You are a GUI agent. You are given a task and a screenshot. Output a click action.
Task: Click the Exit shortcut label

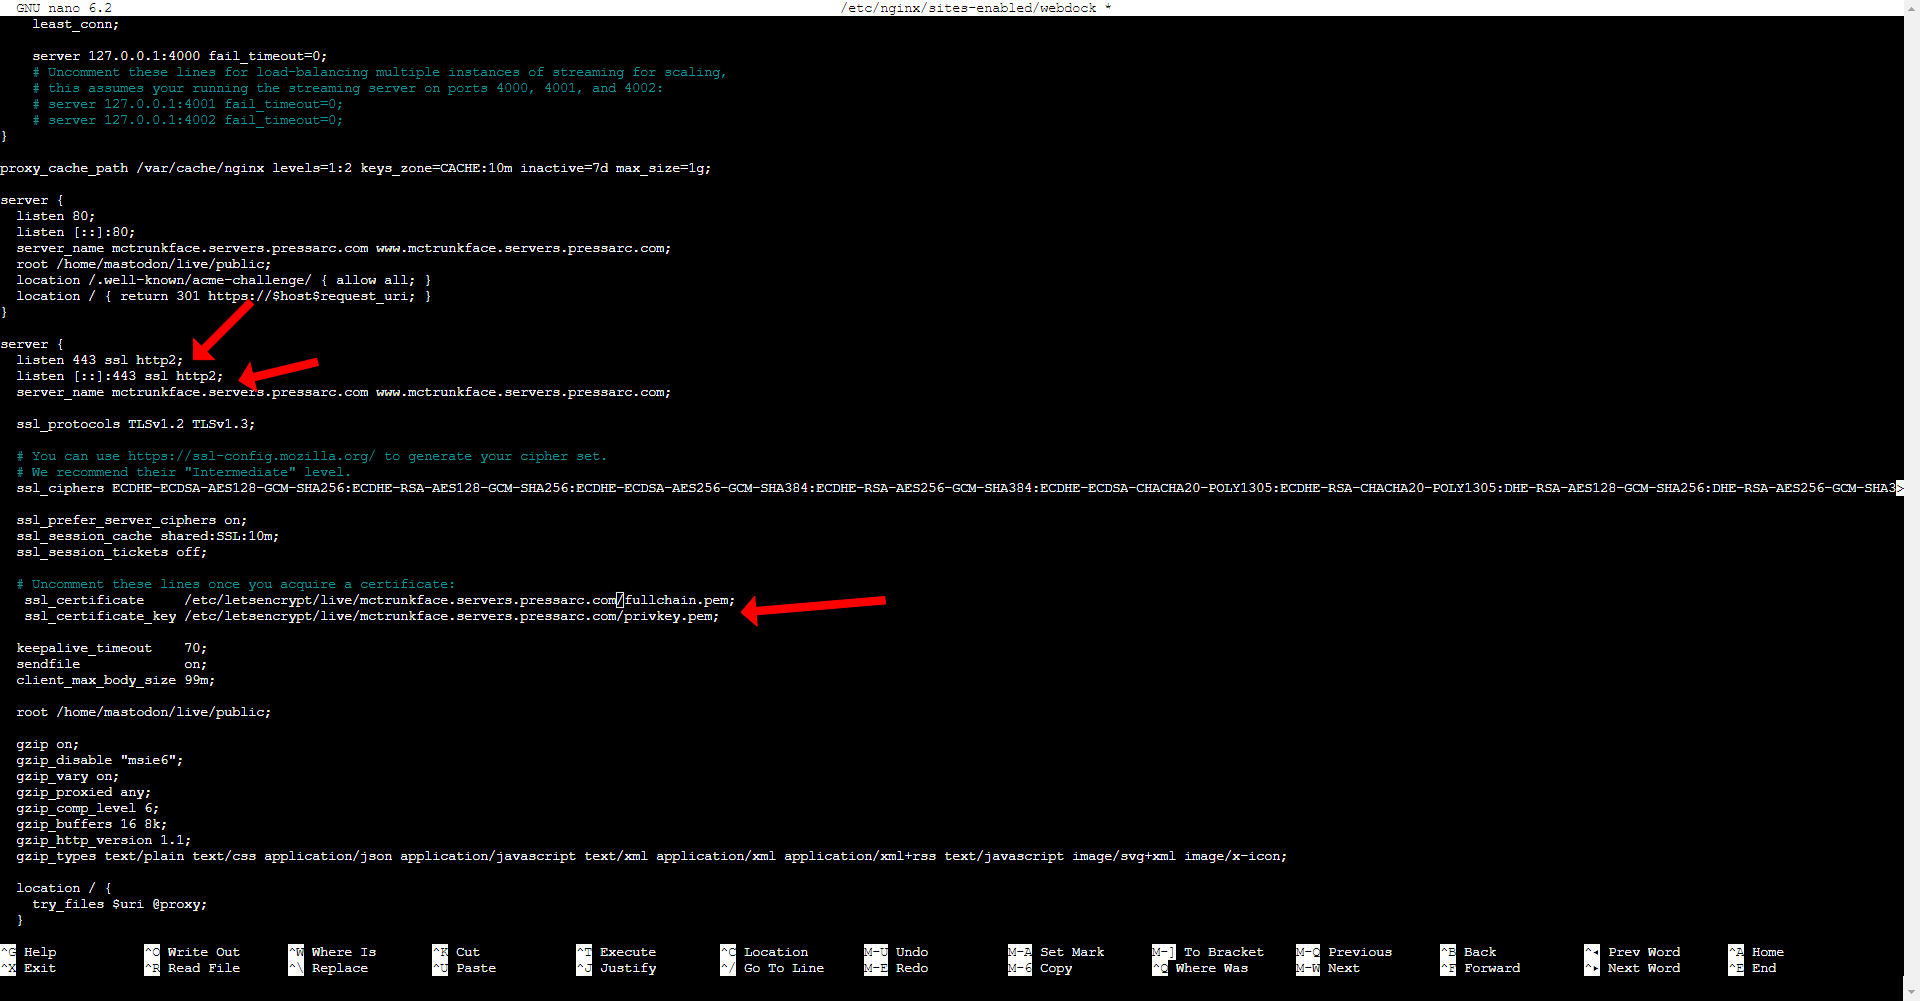click(40, 968)
